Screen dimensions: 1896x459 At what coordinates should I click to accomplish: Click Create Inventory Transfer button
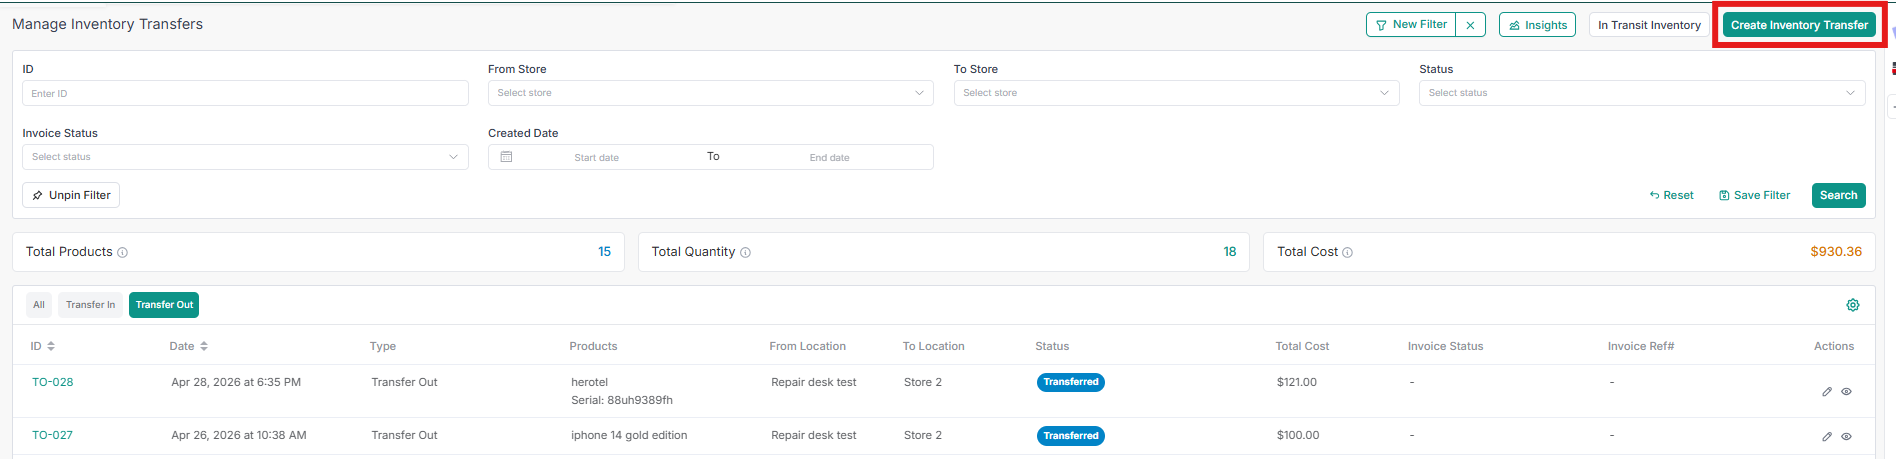(x=1799, y=25)
